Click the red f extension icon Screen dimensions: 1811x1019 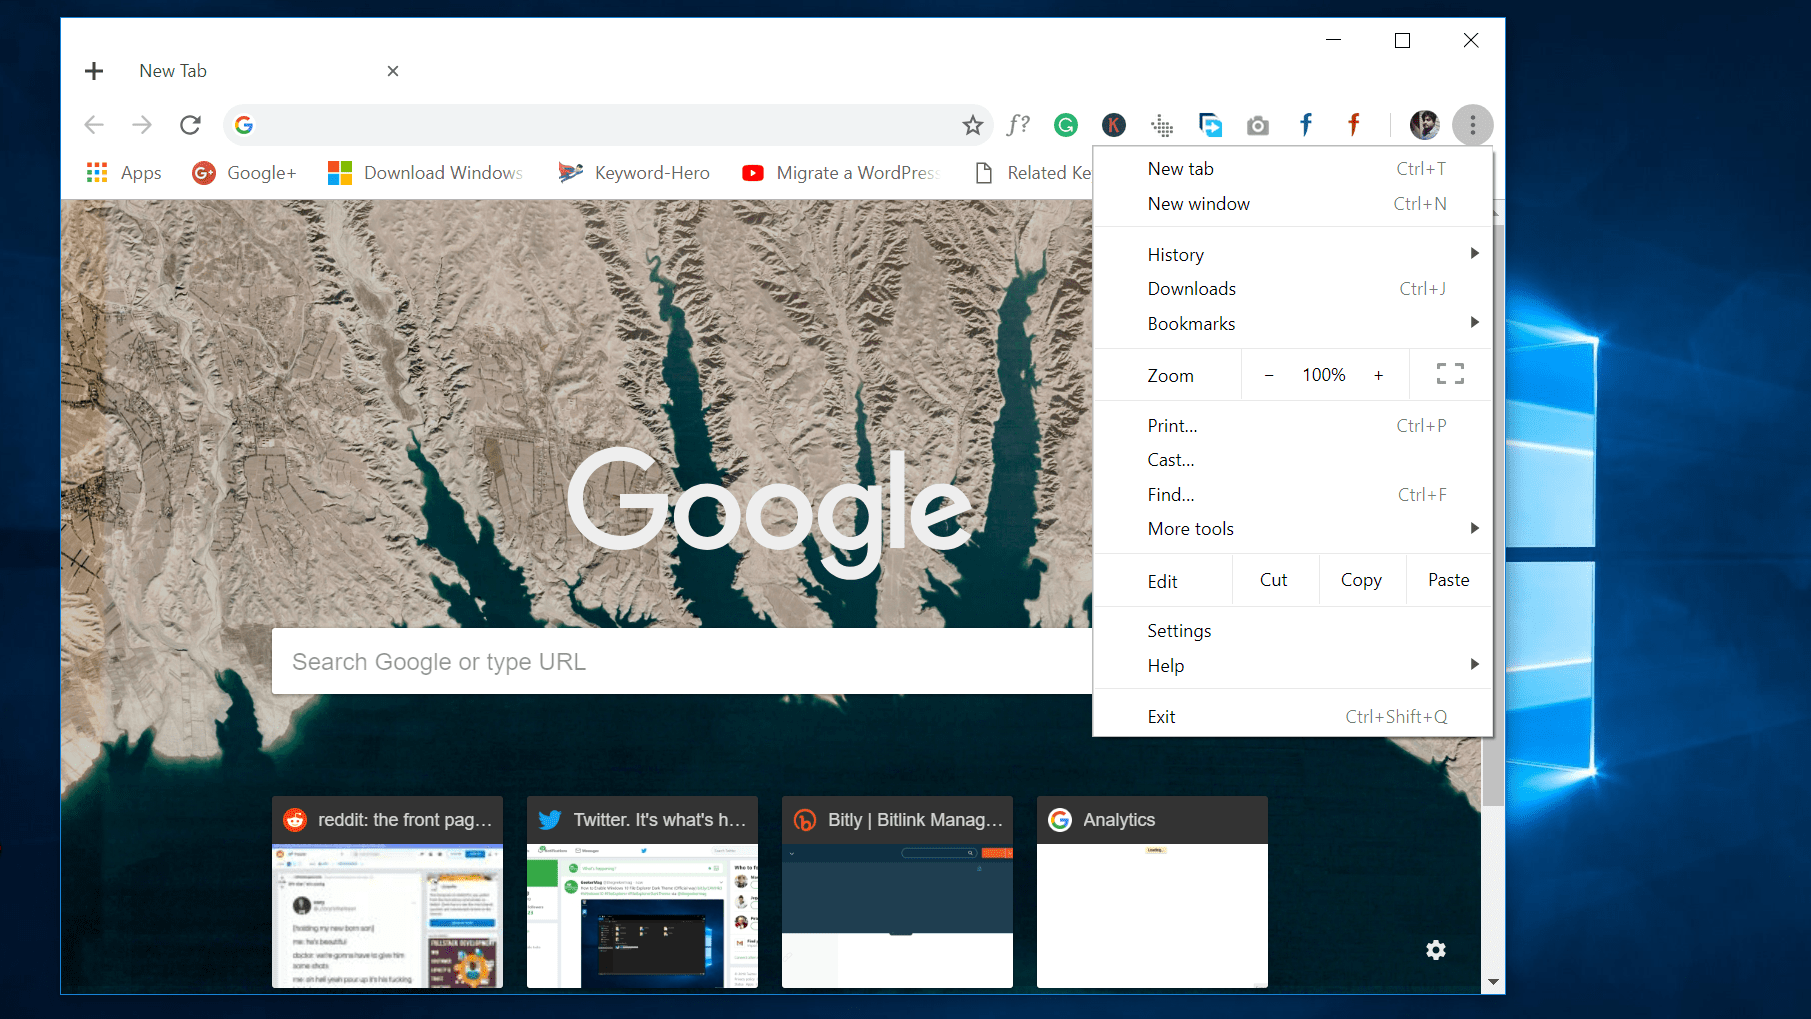(x=1354, y=125)
